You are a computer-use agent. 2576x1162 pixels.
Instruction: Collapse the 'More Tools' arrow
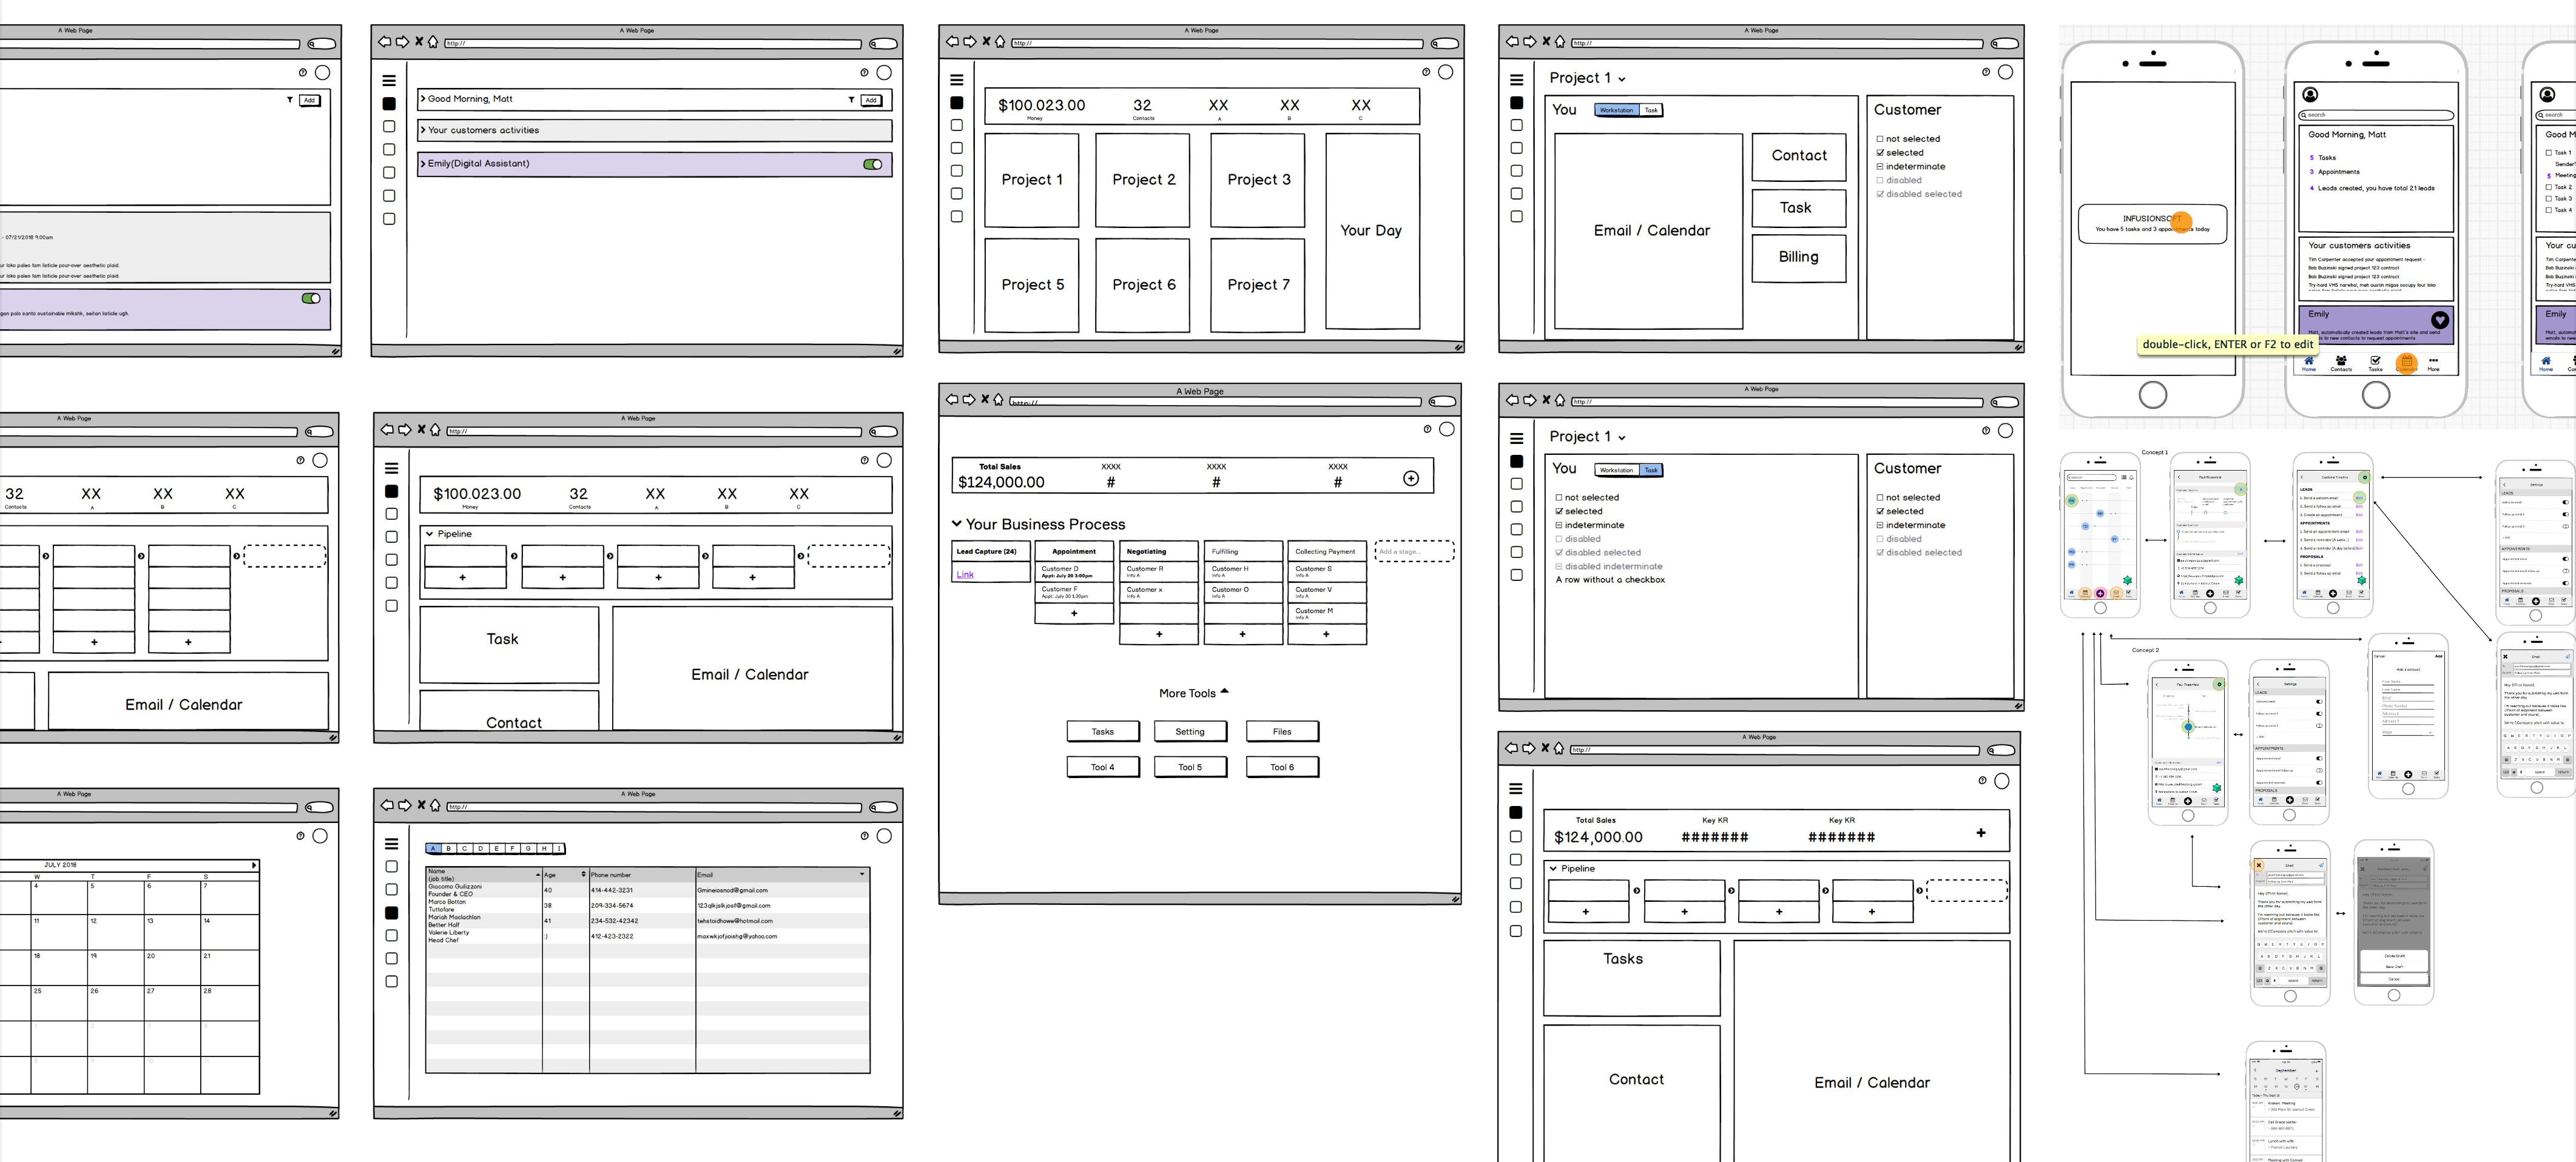tap(1224, 691)
